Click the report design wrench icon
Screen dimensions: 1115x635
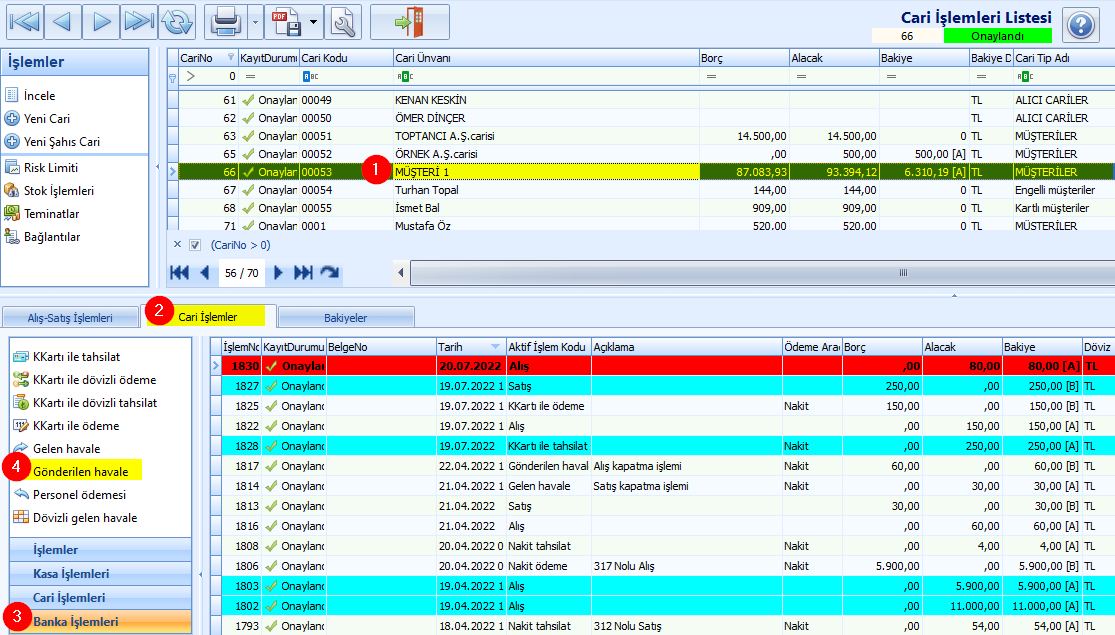pyautogui.click(x=343, y=22)
